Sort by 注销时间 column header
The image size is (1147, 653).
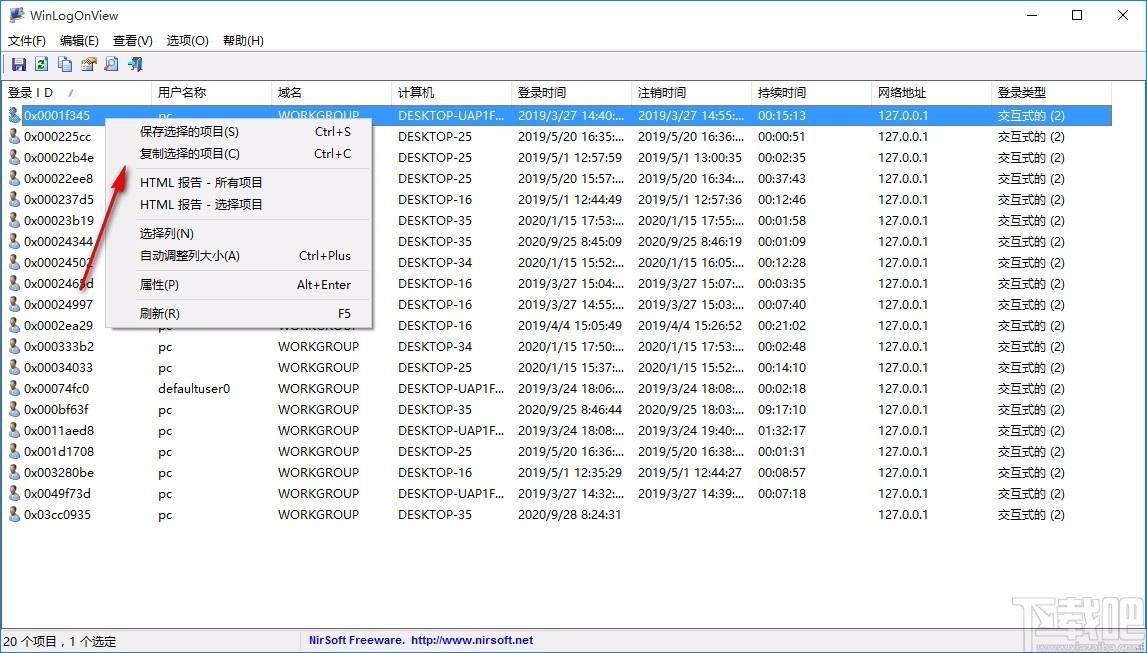point(691,93)
